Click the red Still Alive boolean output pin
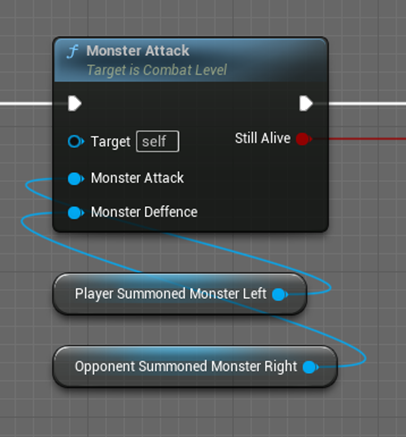 304,139
